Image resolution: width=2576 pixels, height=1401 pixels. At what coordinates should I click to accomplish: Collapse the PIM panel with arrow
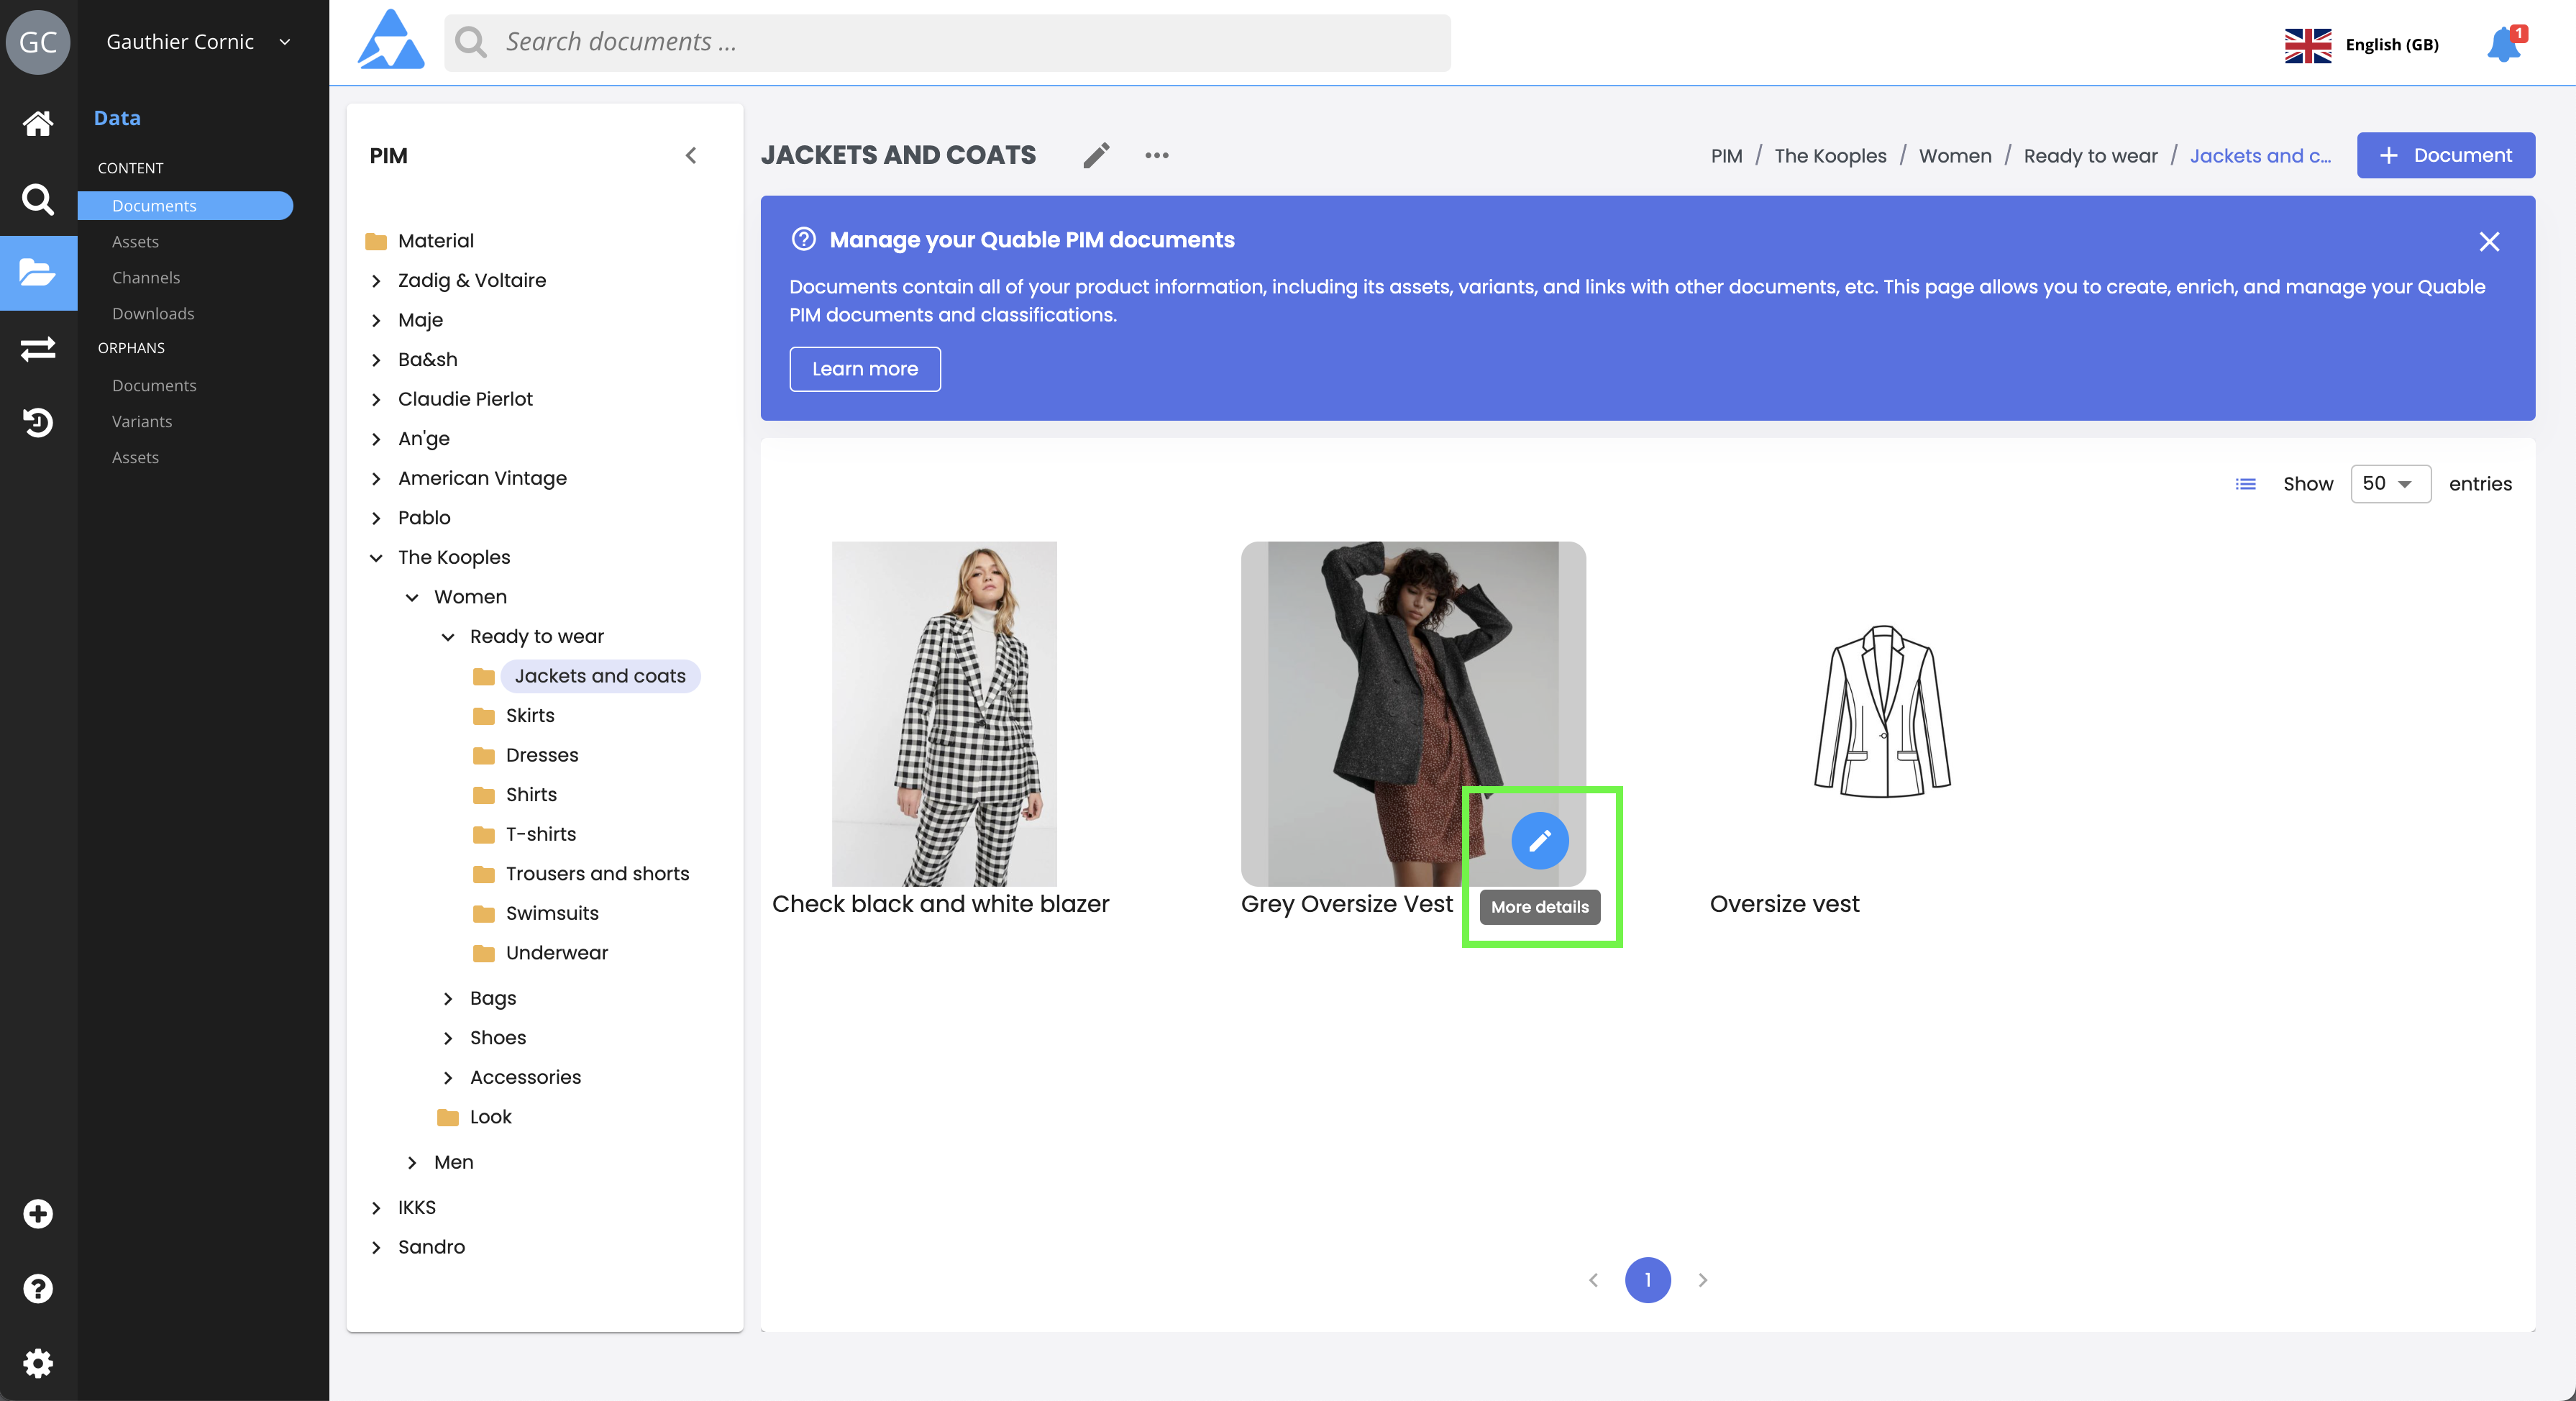pos(691,155)
